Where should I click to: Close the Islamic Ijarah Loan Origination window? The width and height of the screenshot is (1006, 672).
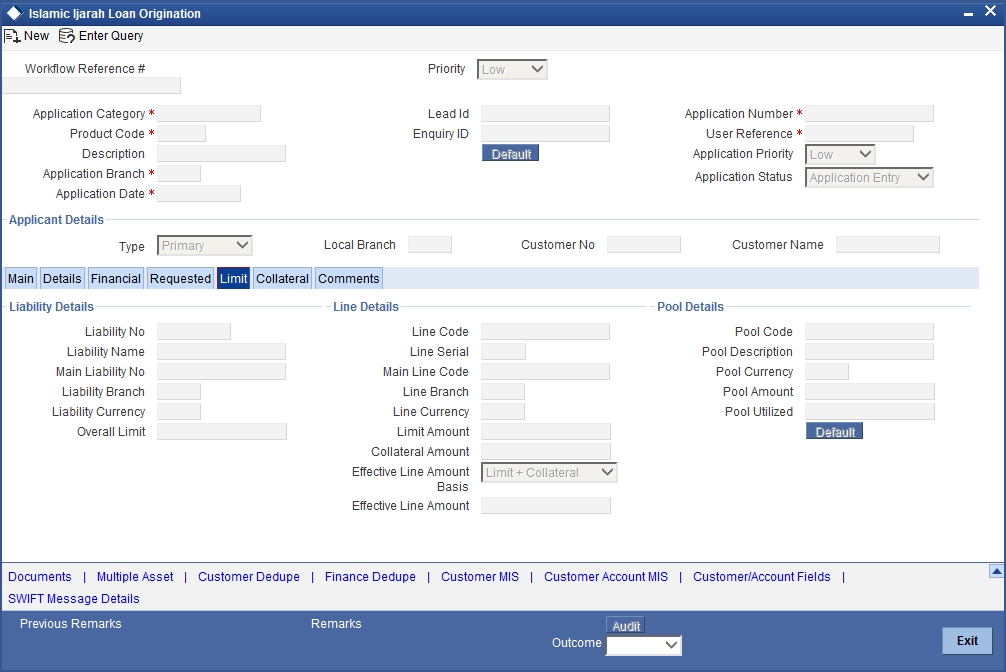(x=990, y=12)
